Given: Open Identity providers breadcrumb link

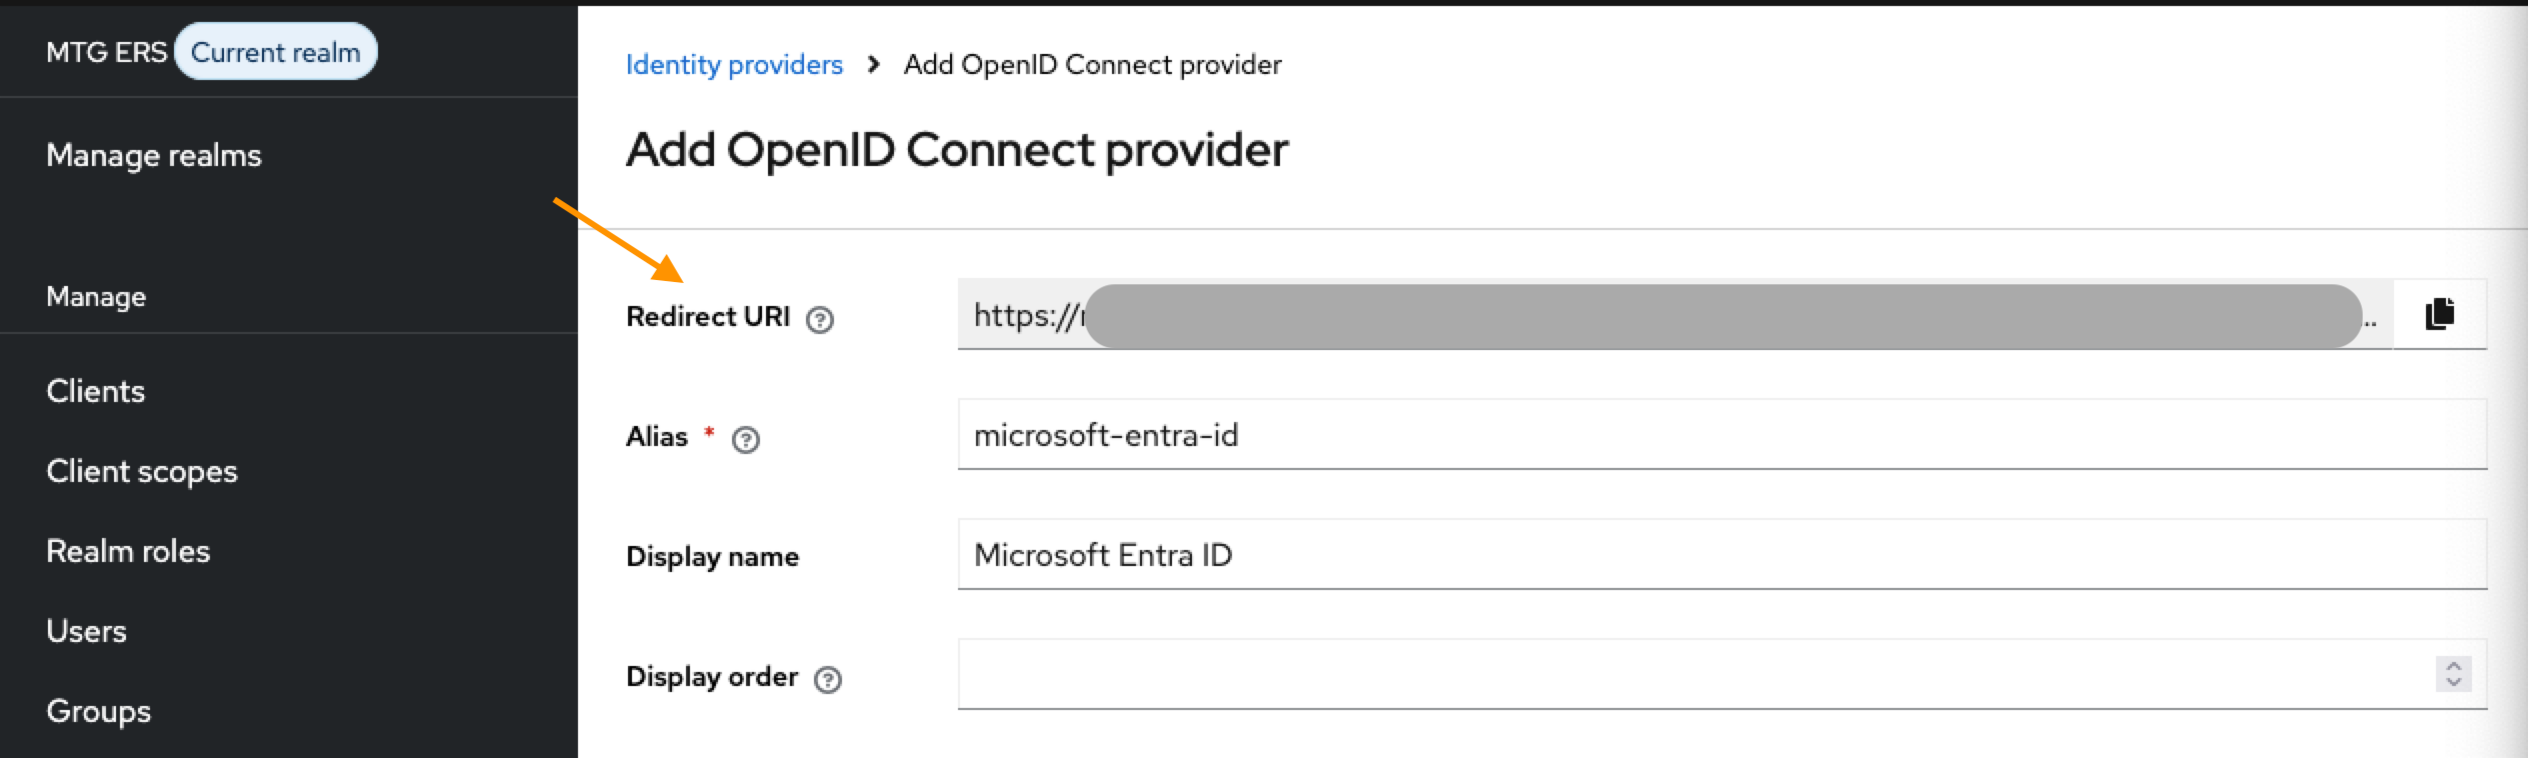Looking at the screenshot, I should pyautogui.click(x=734, y=65).
